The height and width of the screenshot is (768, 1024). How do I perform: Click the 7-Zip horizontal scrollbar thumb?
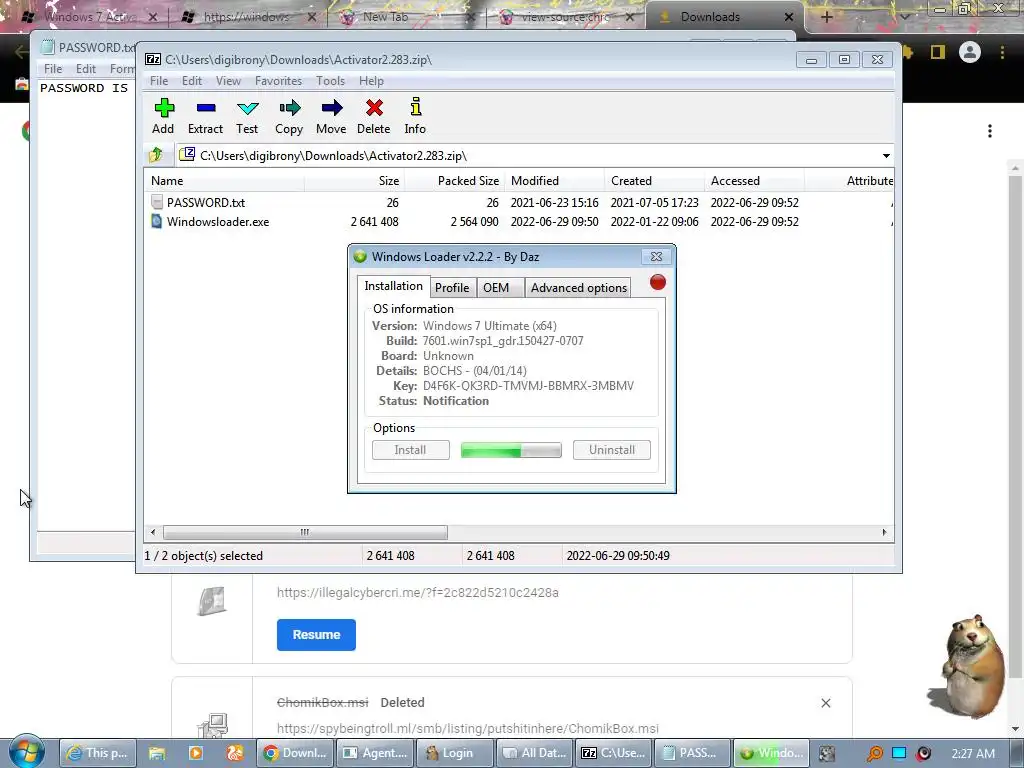pyautogui.click(x=305, y=532)
